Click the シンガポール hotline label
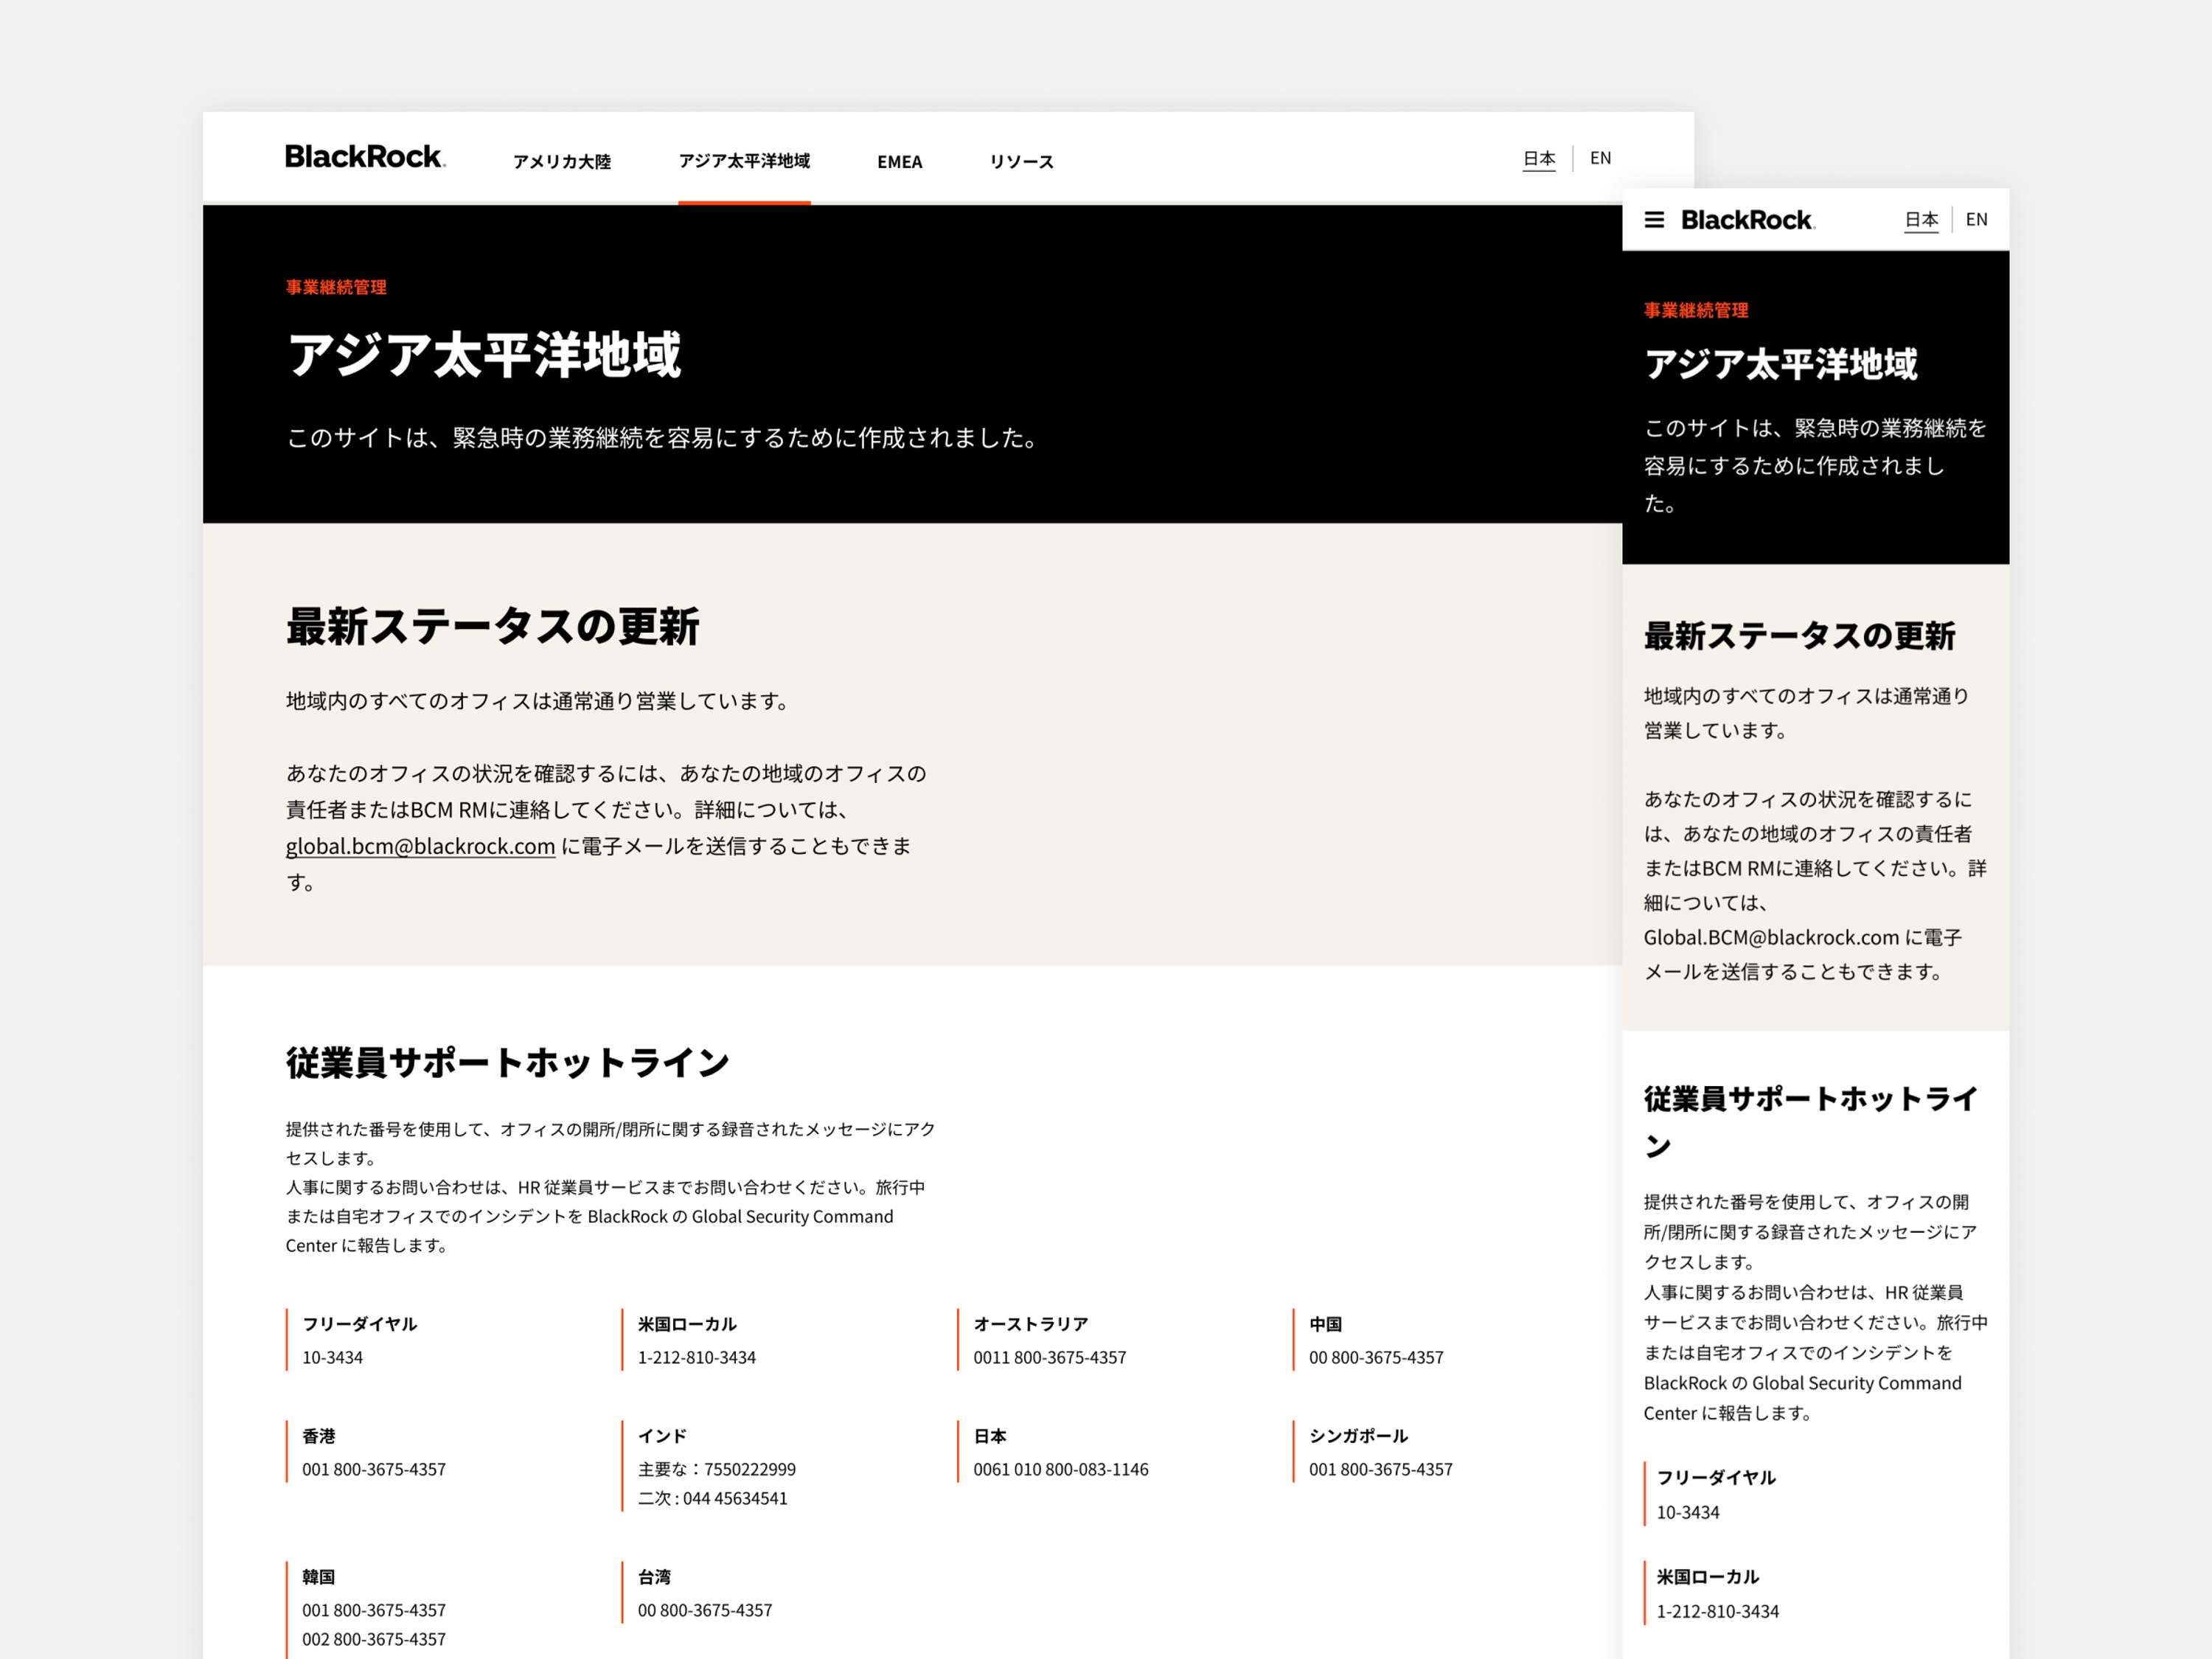Image resolution: width=2212 pixels, height=1659 pixels. [x=1358, y=1436]
